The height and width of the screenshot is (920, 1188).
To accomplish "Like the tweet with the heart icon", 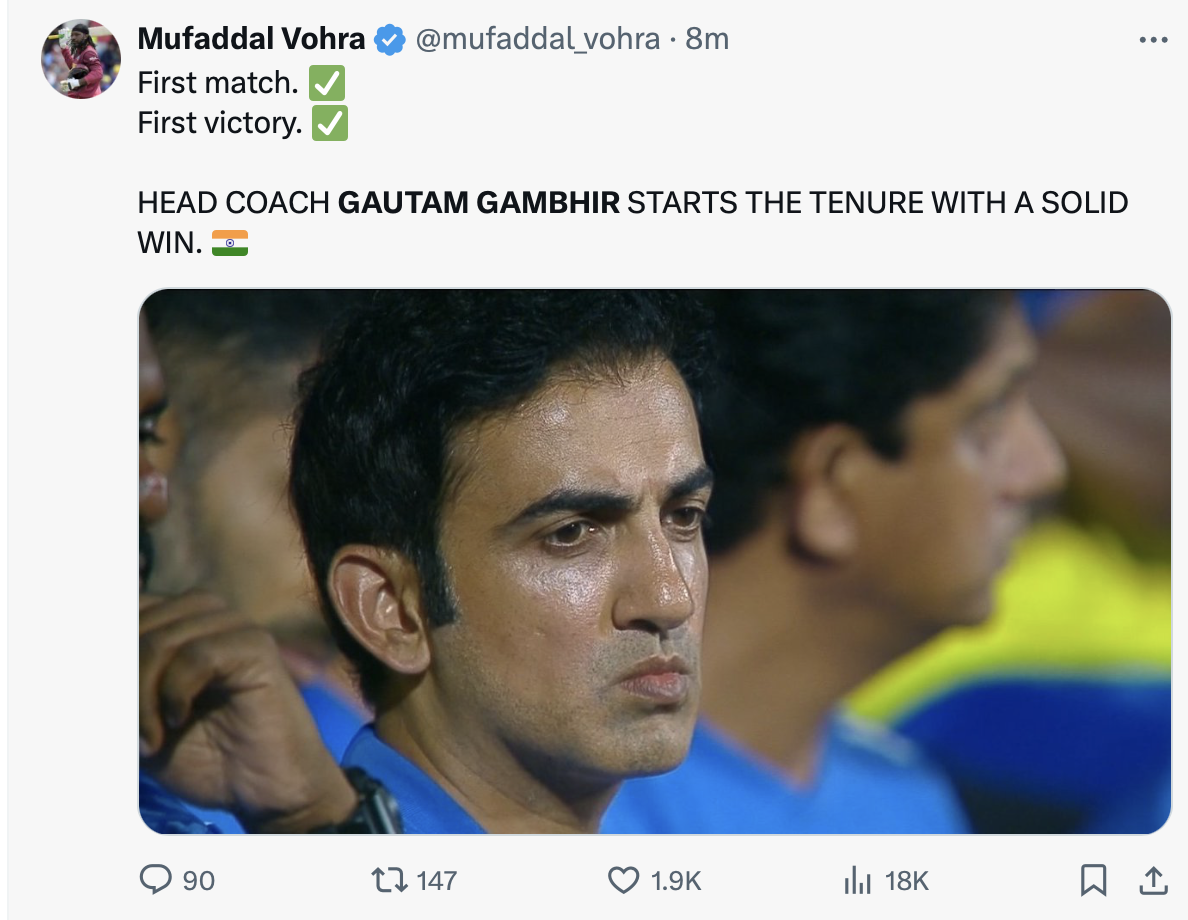I will click(x=623, y=880).
